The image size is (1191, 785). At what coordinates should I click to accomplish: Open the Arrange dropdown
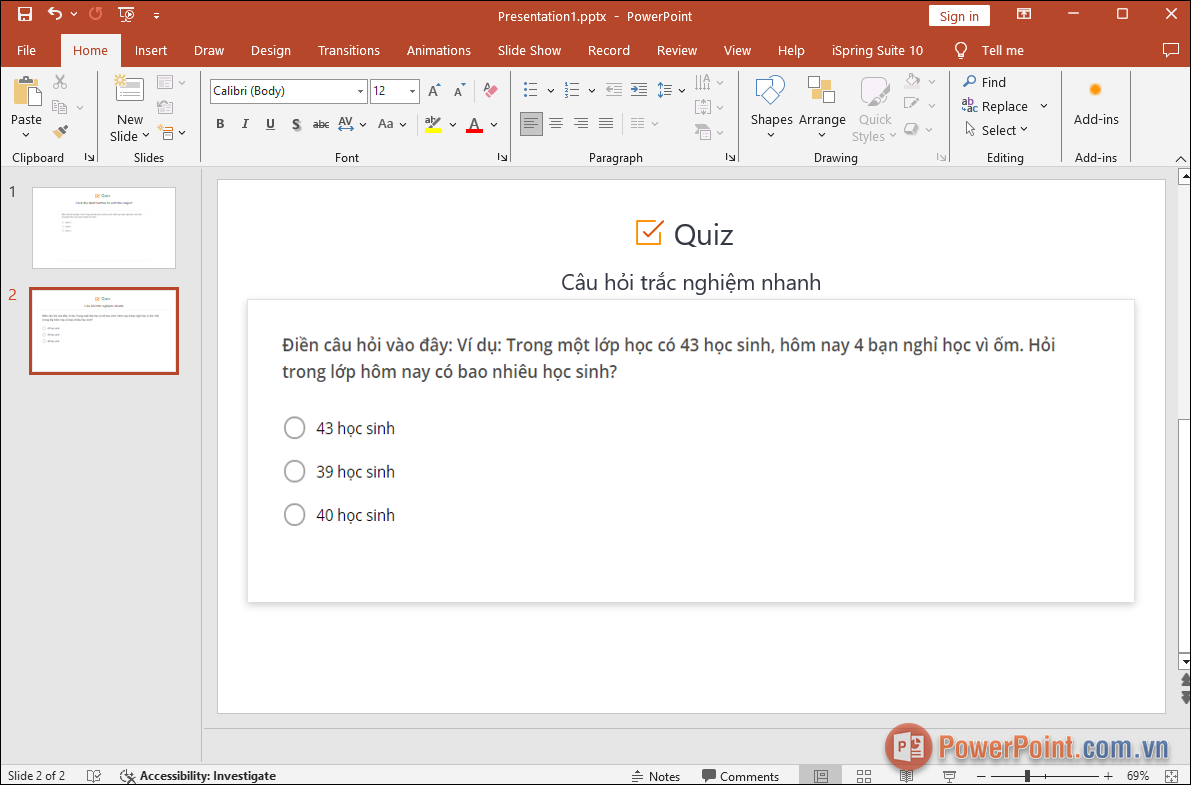point(822,106)
